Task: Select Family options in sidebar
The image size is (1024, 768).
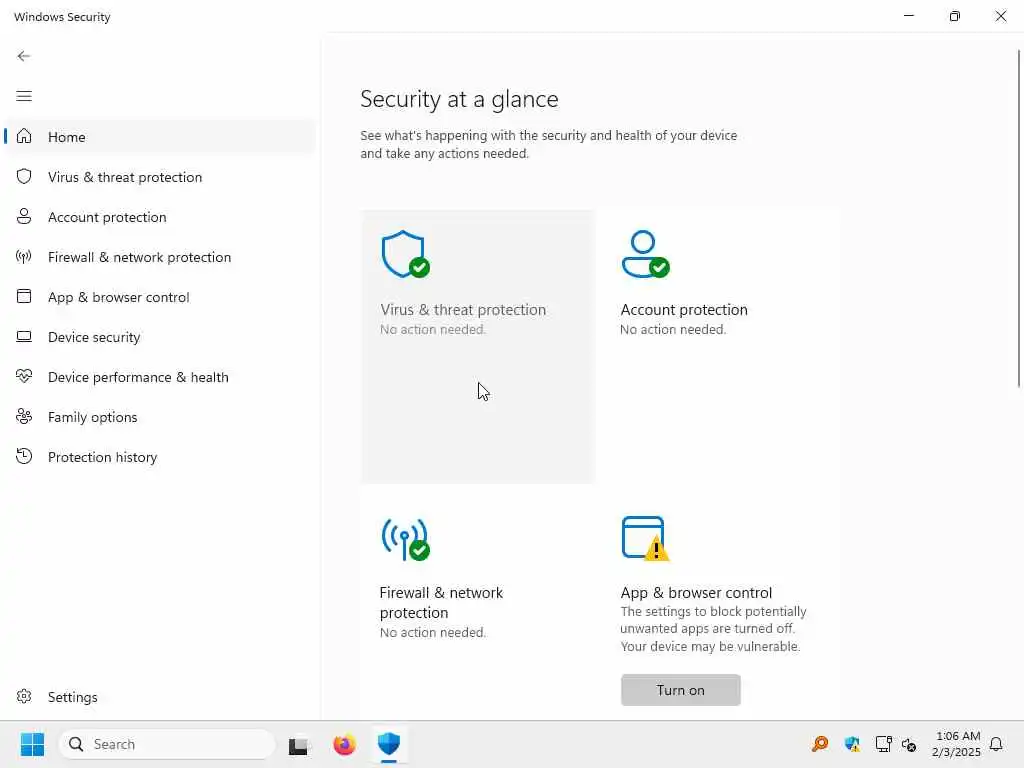Action: click(x=160, y=417)
